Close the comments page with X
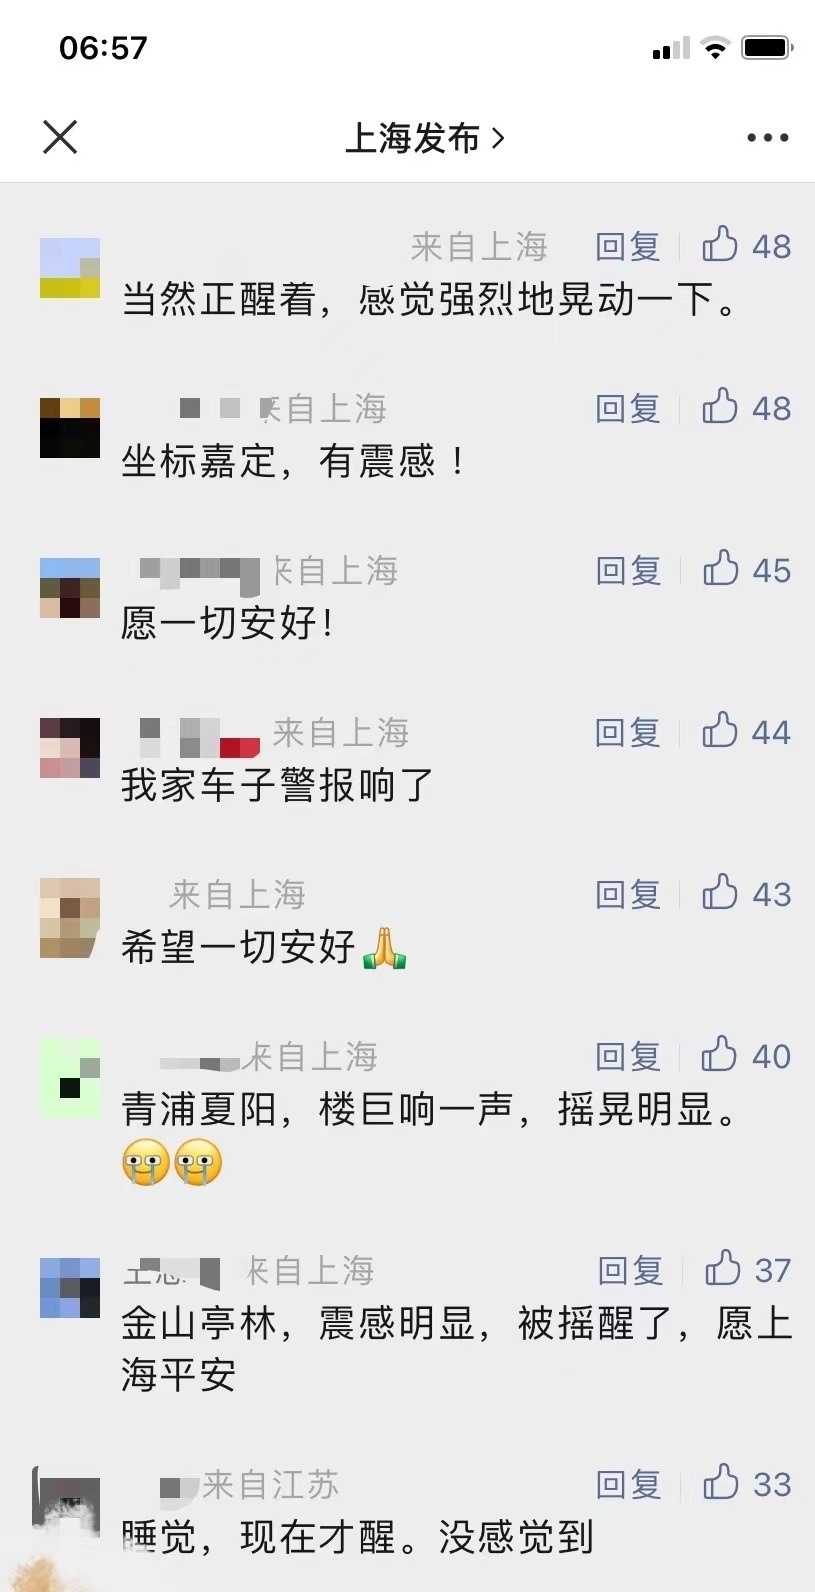Screen dimensions: 815x1592 tap(60, 137)
